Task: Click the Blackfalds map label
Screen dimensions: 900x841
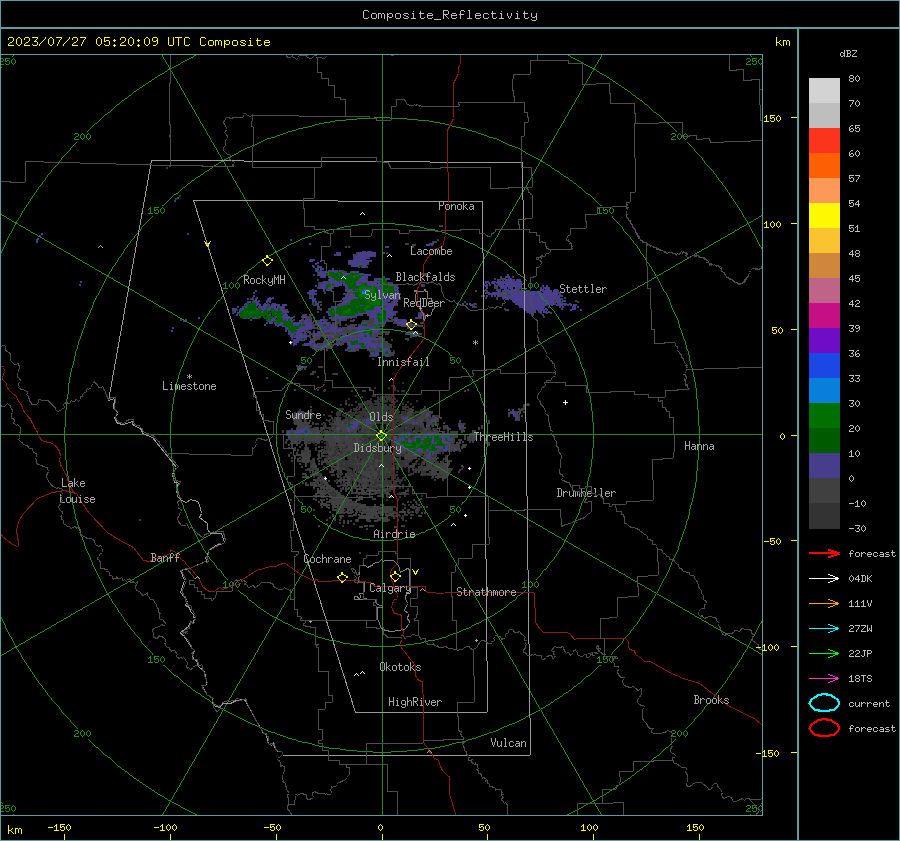Action: point(425,277)
